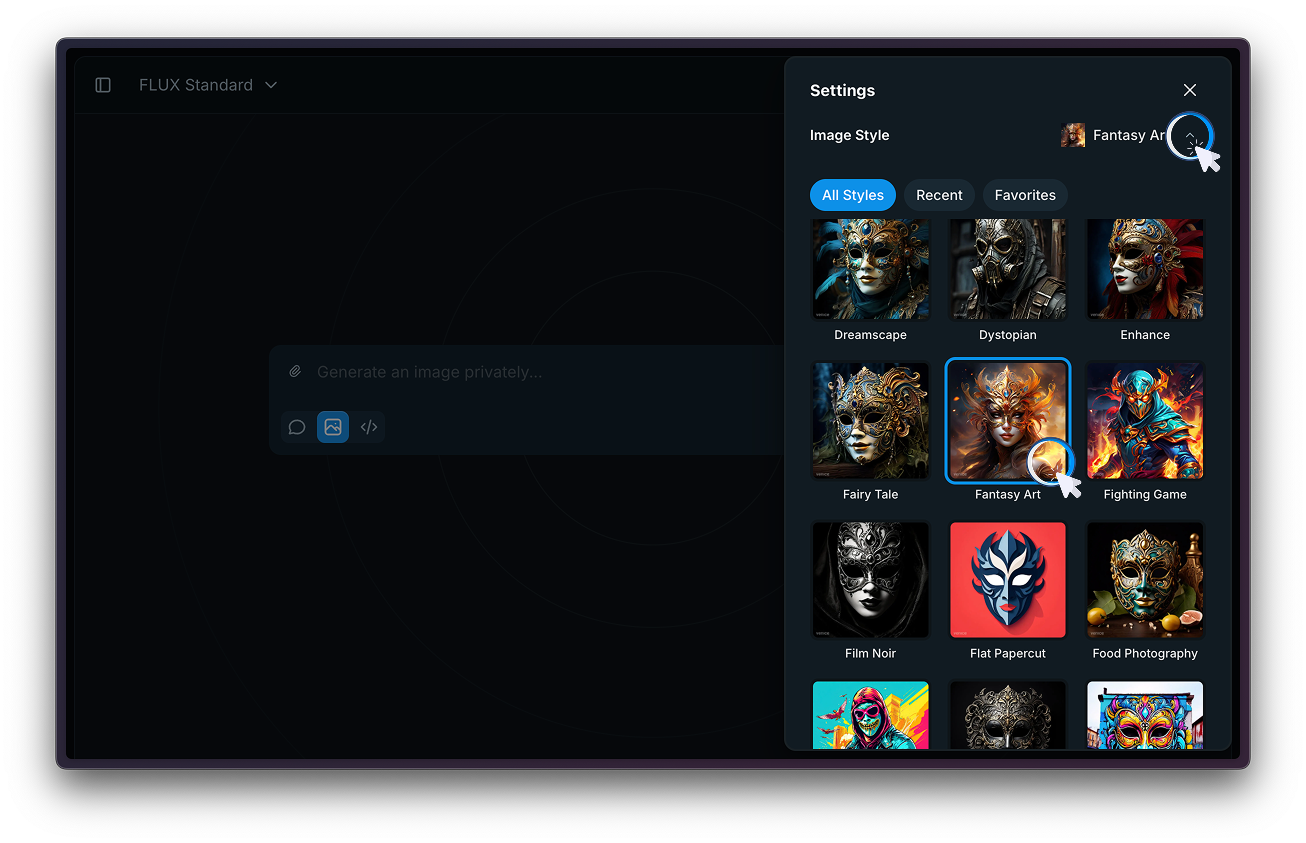Click the "Film Noir" label text
Image resolution: width=1306 pixels, height=843 pixels.
coord(871,653)
